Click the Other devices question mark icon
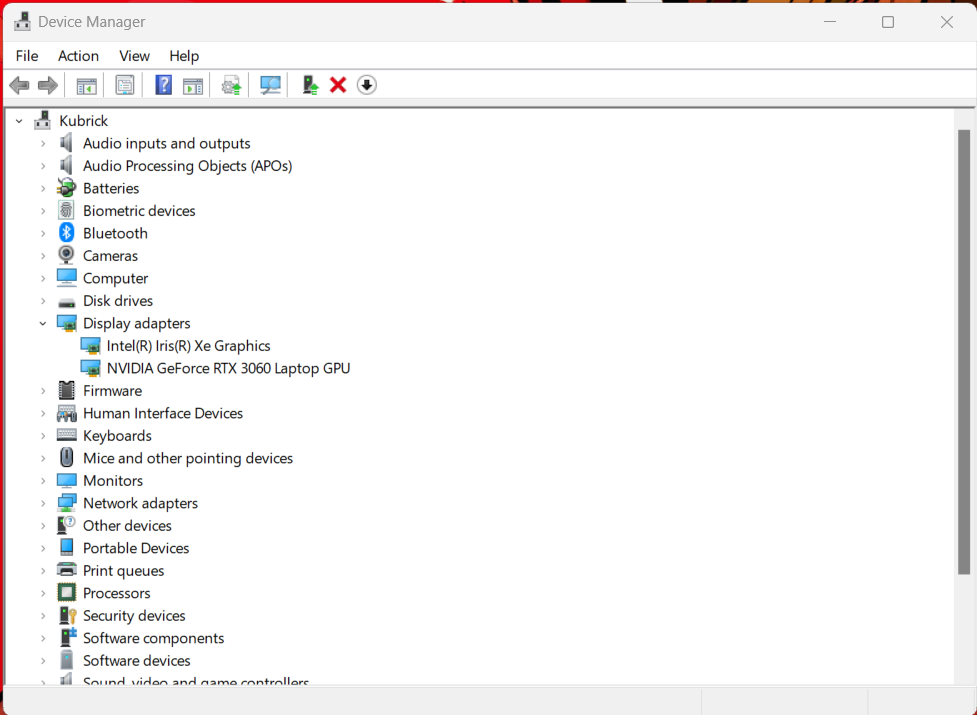Image resolution: width=977 pixels, height=715 pixels. coord(67,525)
